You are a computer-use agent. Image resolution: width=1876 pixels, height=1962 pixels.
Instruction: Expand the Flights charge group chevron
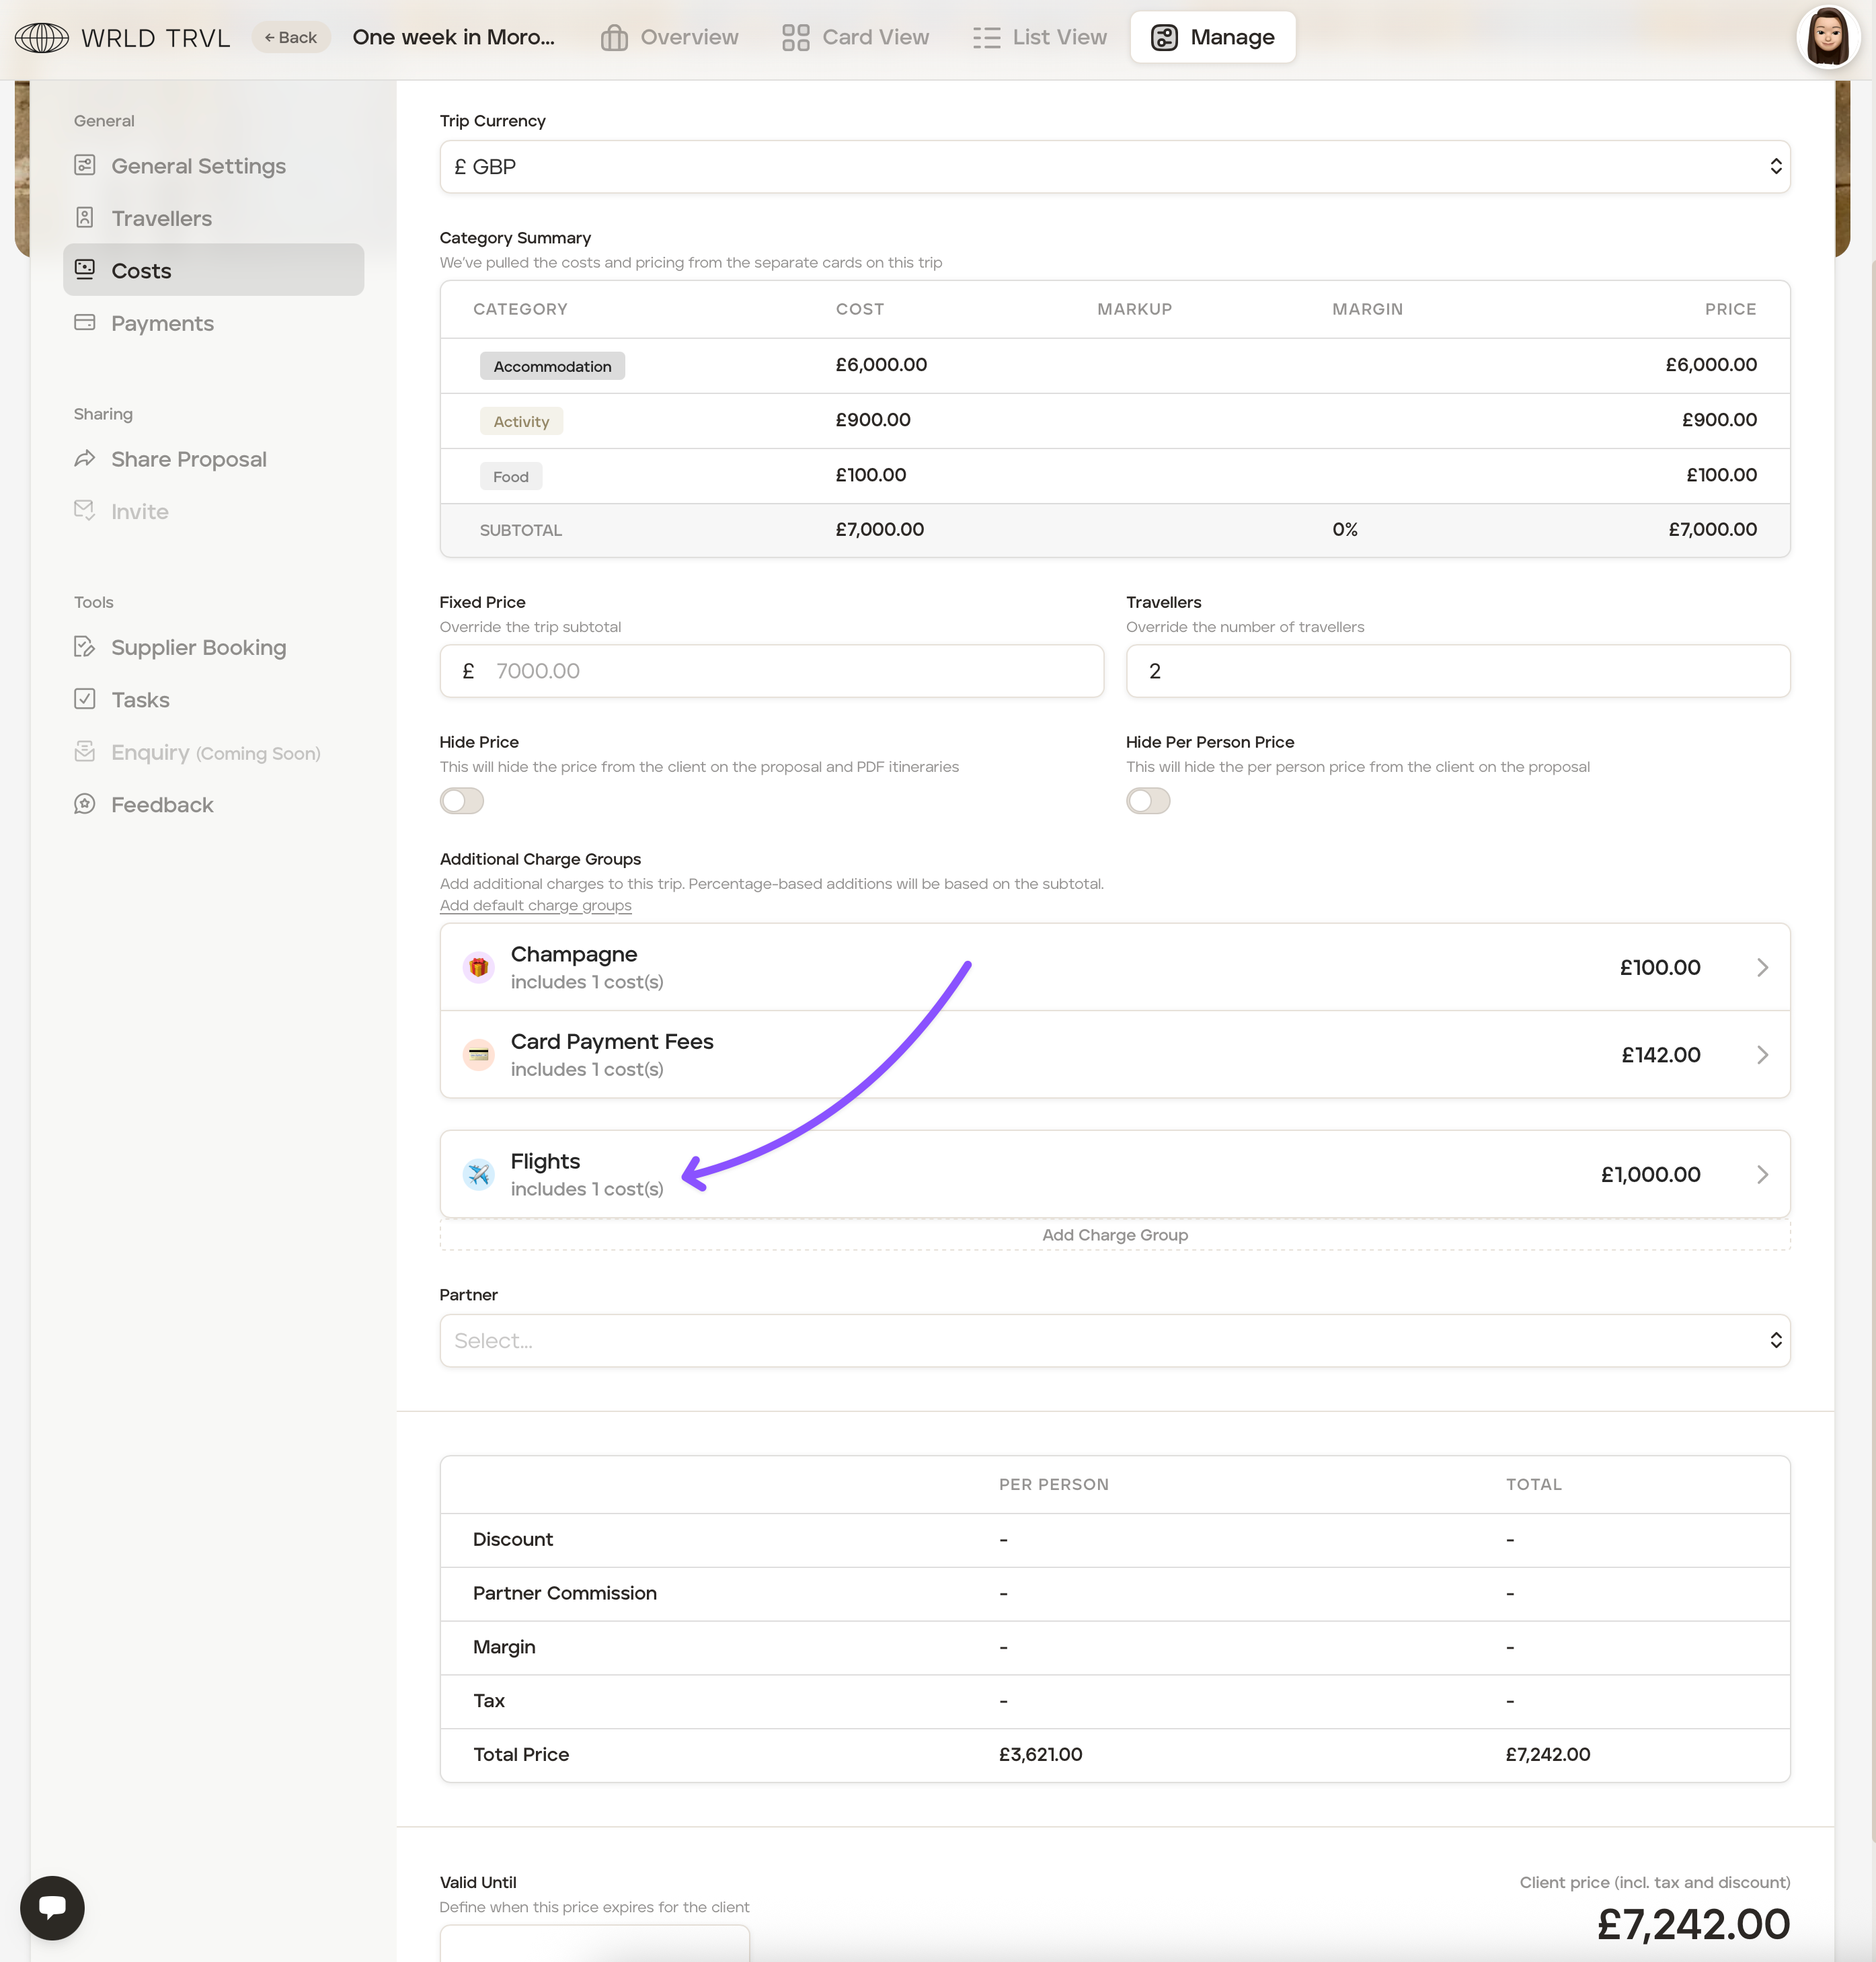(1762, 1175)
